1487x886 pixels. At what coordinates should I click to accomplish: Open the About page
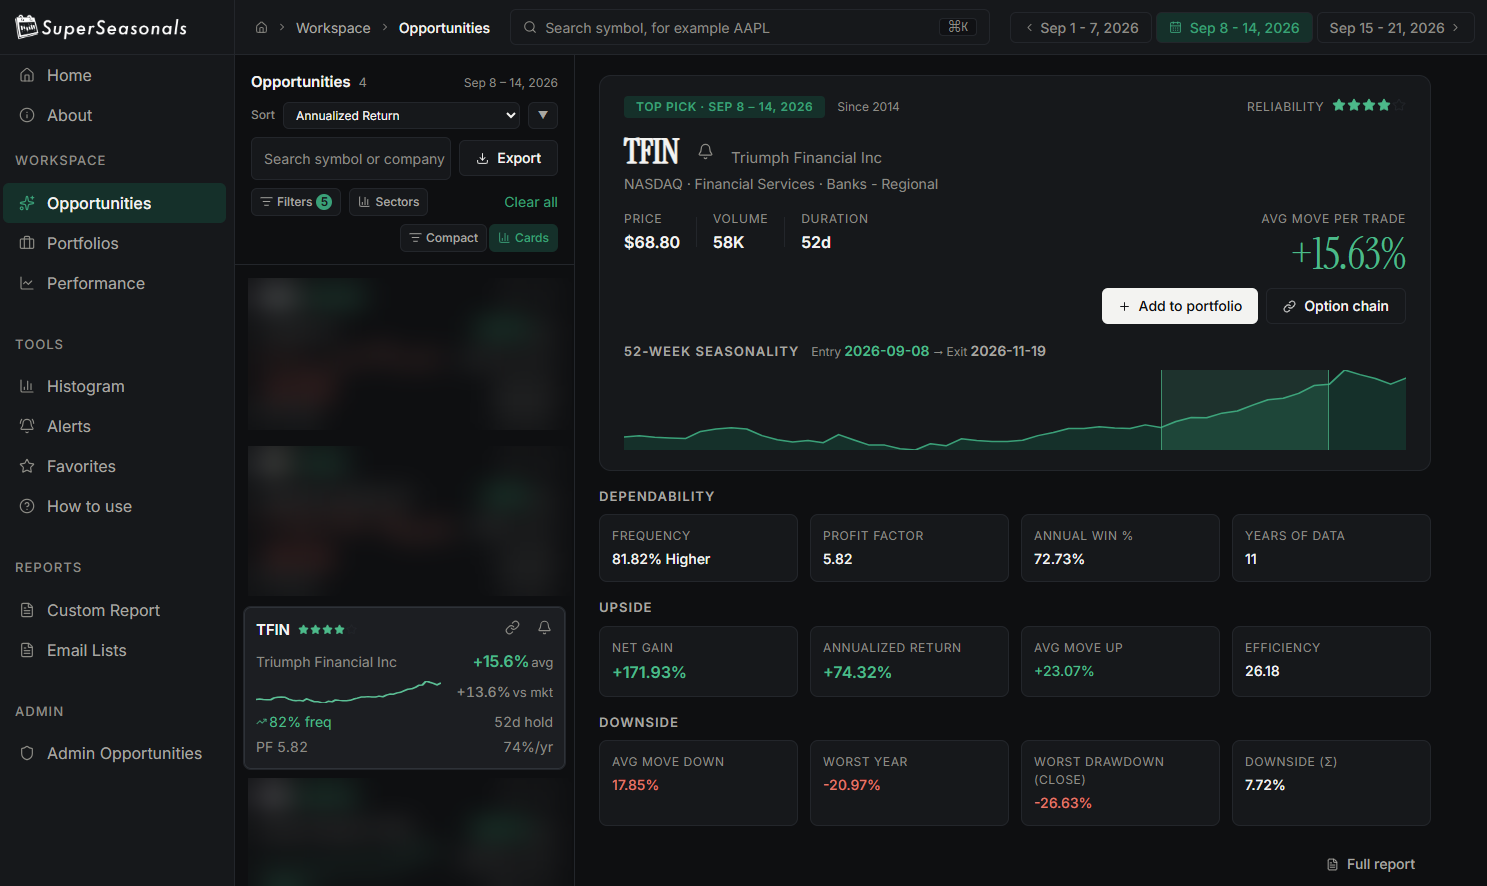[x=113, y=115]
